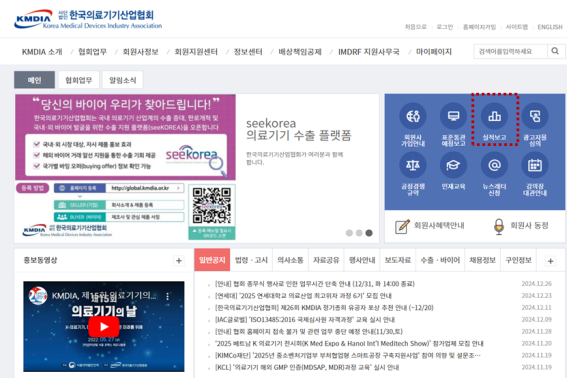Screen dimensions: 567x378
Task: Click the ENGLISH link
Action: click(x=550, y=27)
